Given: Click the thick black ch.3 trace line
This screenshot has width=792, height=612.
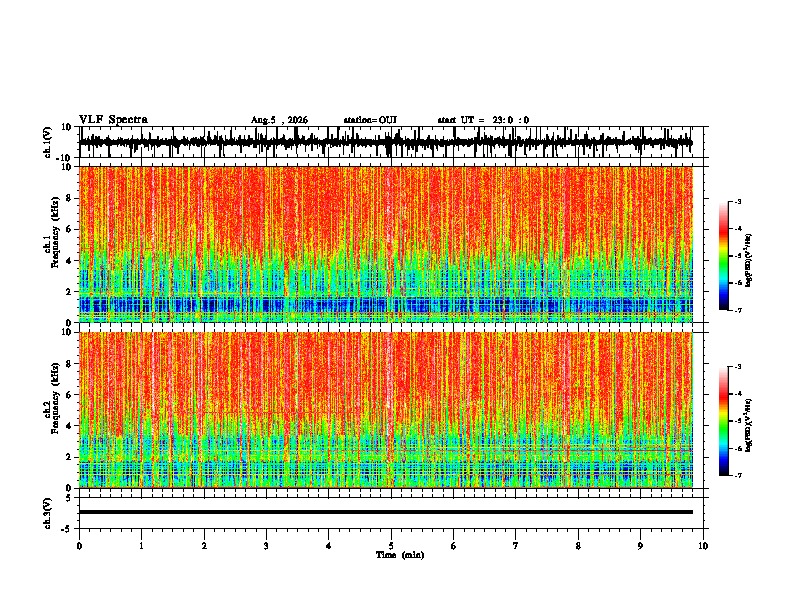Looking at the screenshot, I should (x=385, y=512).
